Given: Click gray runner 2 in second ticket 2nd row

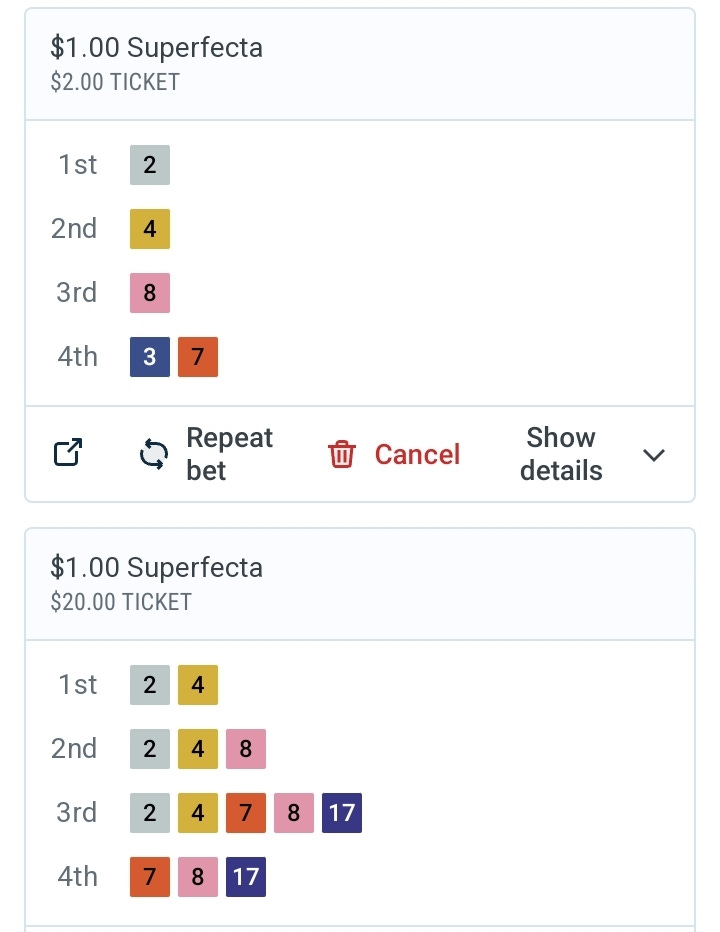Looking at the screenshot, I should tap(150, 749).
